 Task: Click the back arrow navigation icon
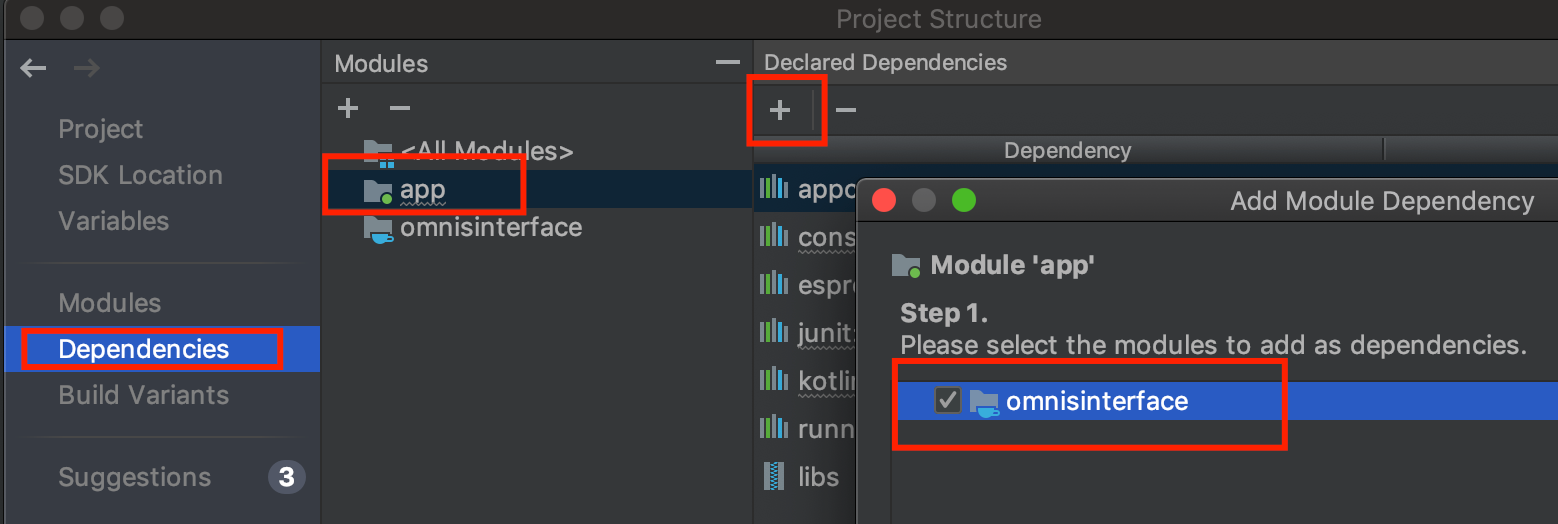point(33,68)
